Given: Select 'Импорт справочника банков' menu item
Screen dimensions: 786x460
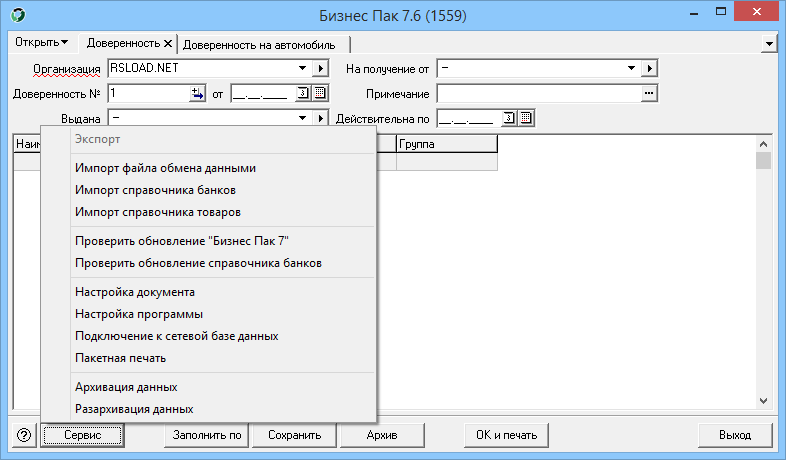Looking at the screenshot, I should tap(155, 190).
